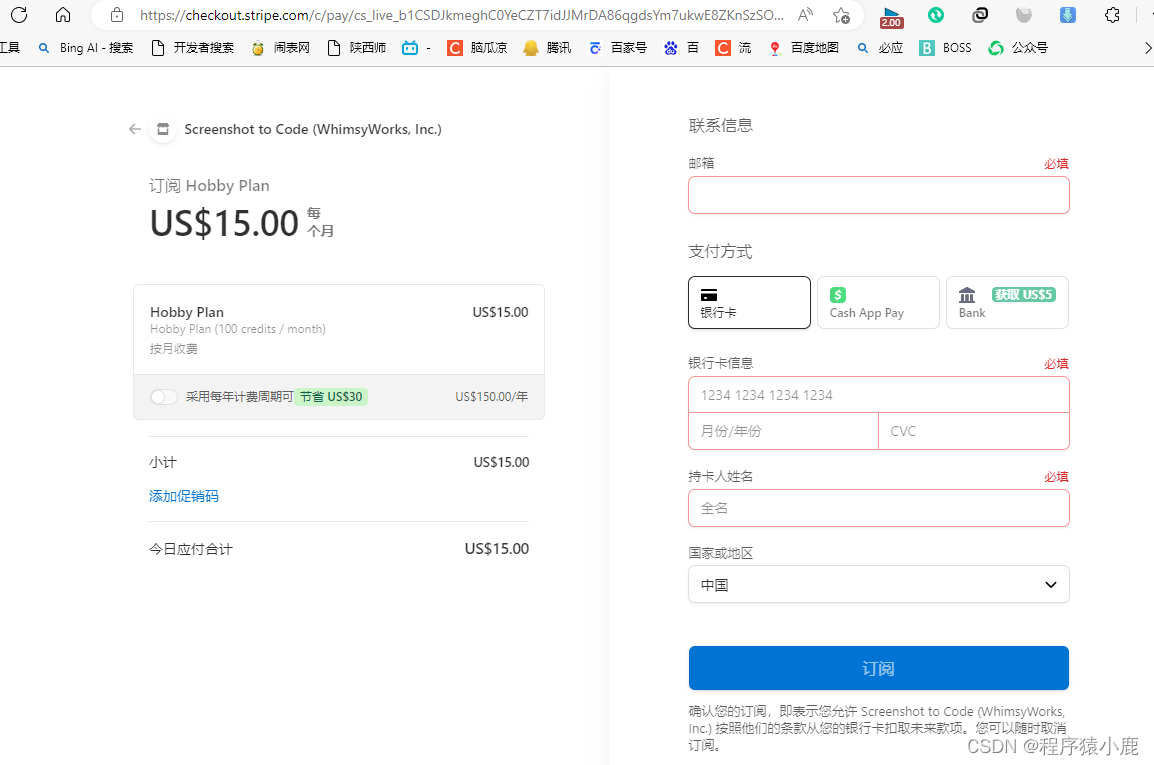Activate the read aloud icon in address bar
Screen dimensions: 1154x765
pos(806,15)
